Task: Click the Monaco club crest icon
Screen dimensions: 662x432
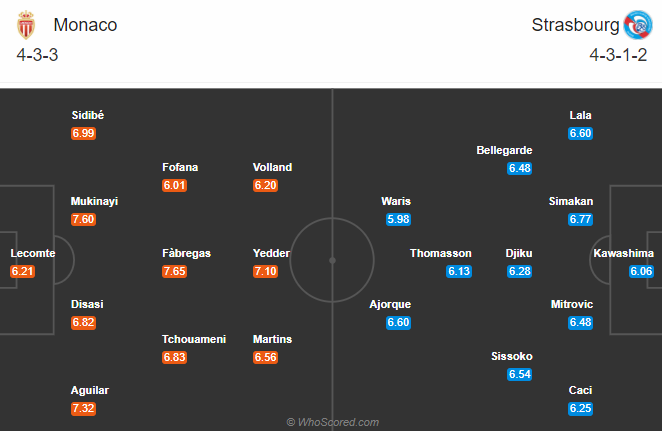Action: coord(25,24)
